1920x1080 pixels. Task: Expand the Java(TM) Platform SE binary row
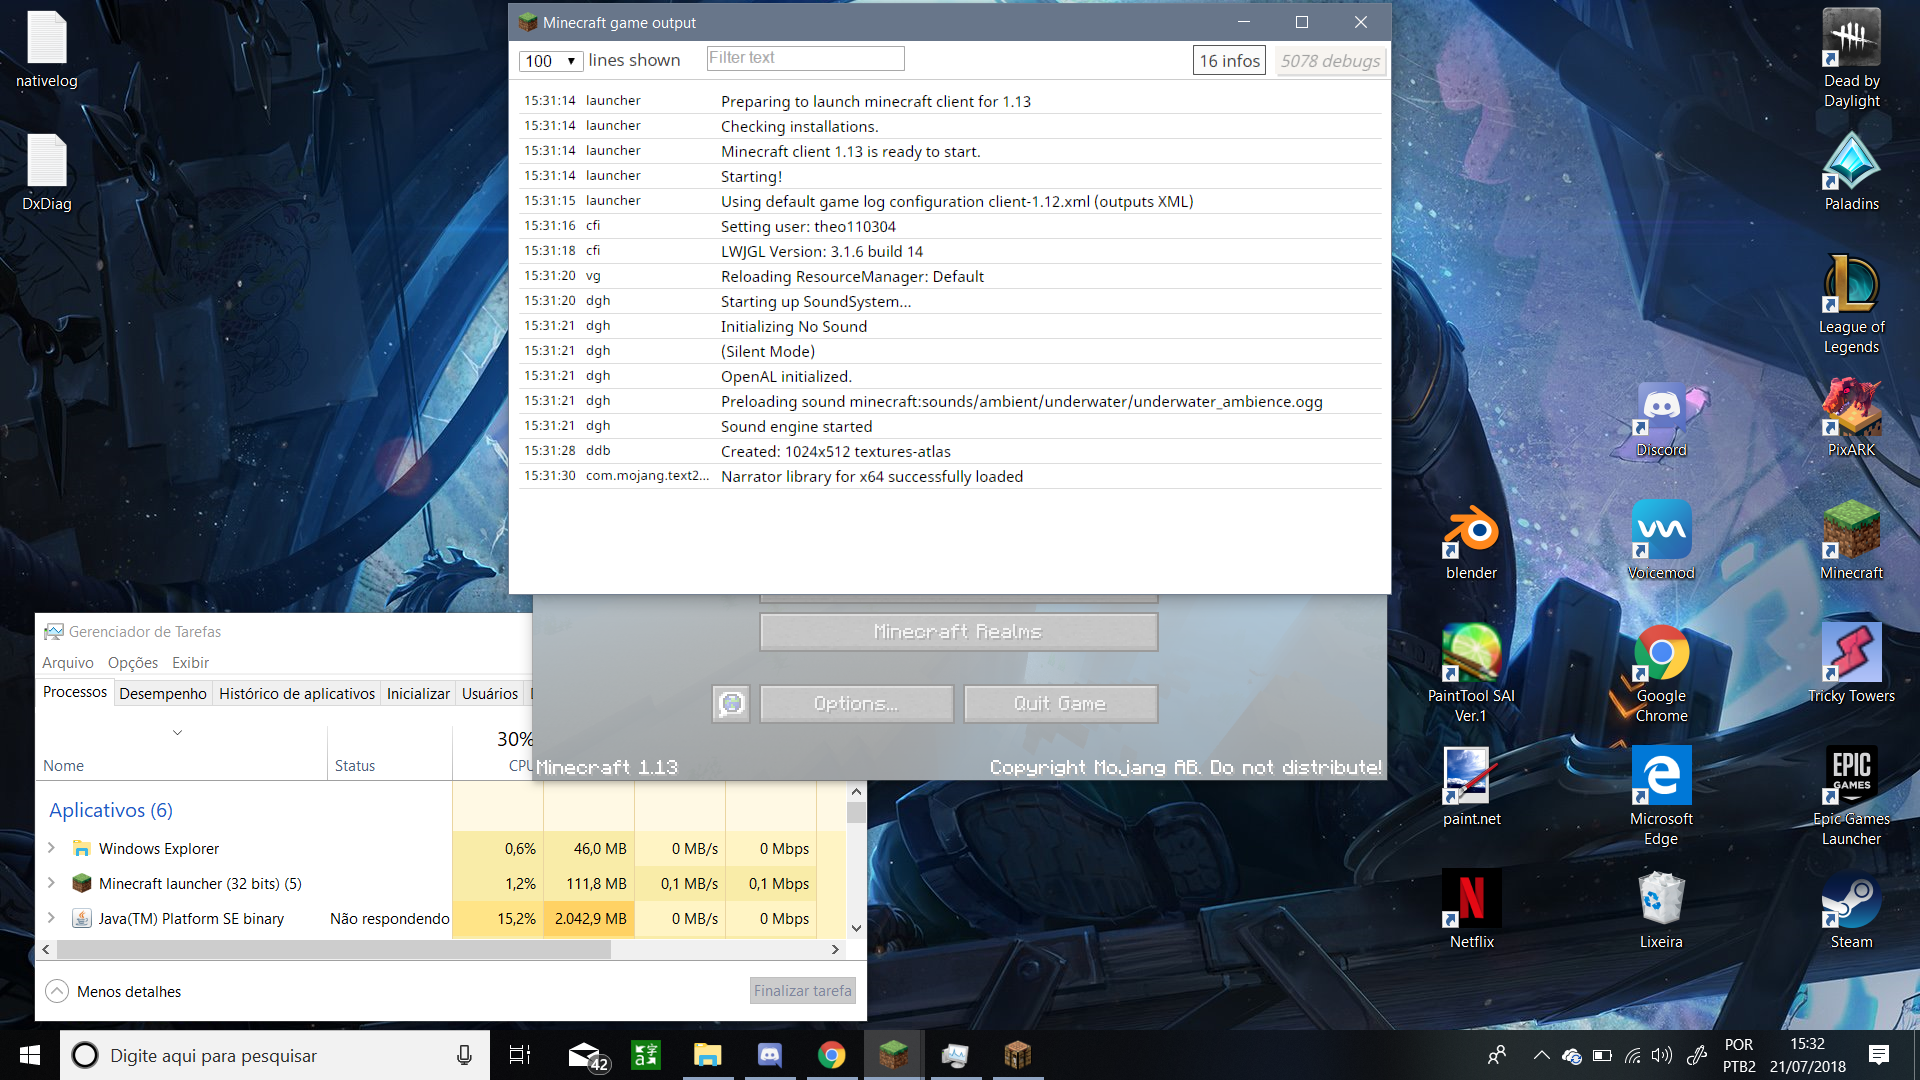pyautogui.click(x=51, y=918)
